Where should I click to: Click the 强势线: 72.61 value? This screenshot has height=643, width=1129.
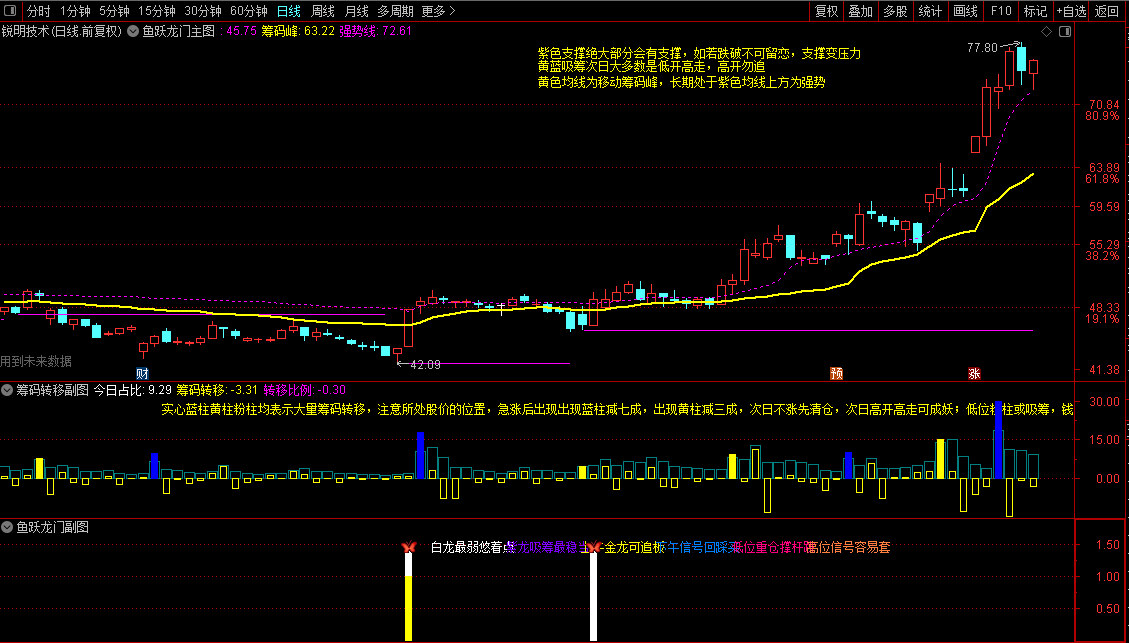click(375, 31)
